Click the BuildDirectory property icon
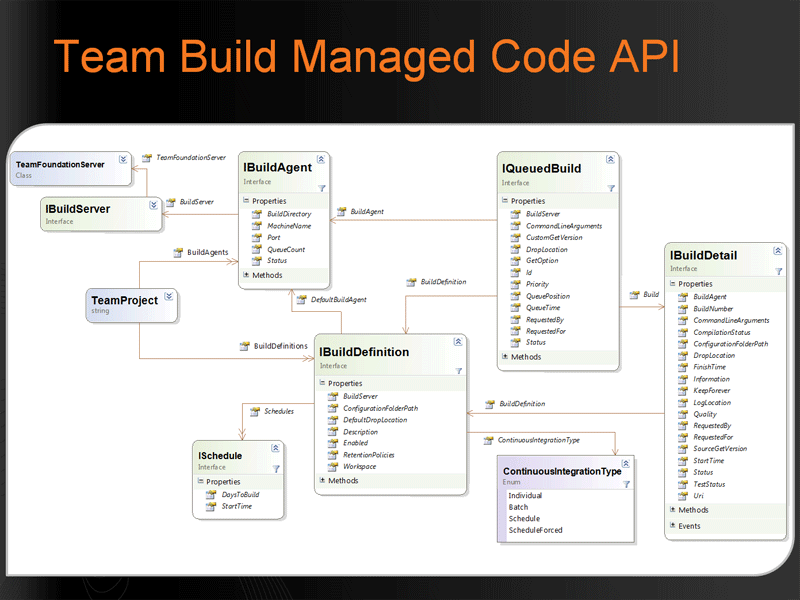The width and height of the screenshot is (800, 600). tap(257, 214)
